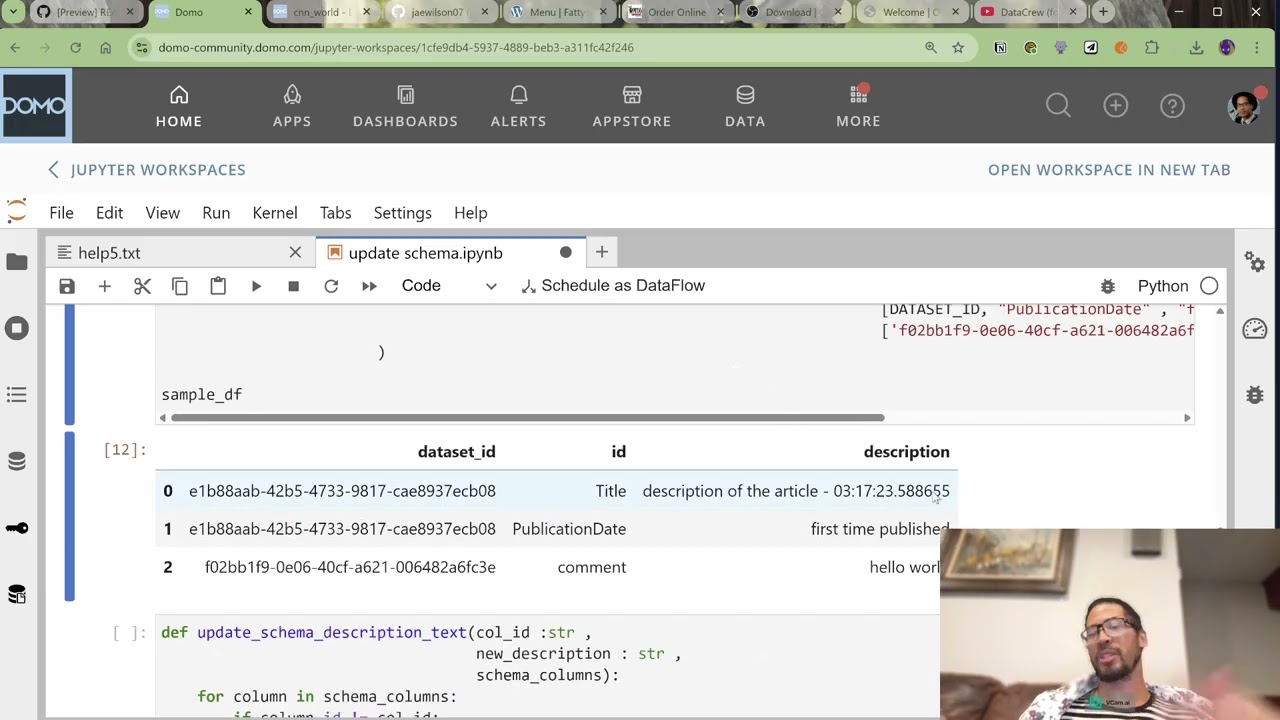Close the help5.txt tab
The width and height of the screenshot is (1280, 720).
[x=295, y=253]
